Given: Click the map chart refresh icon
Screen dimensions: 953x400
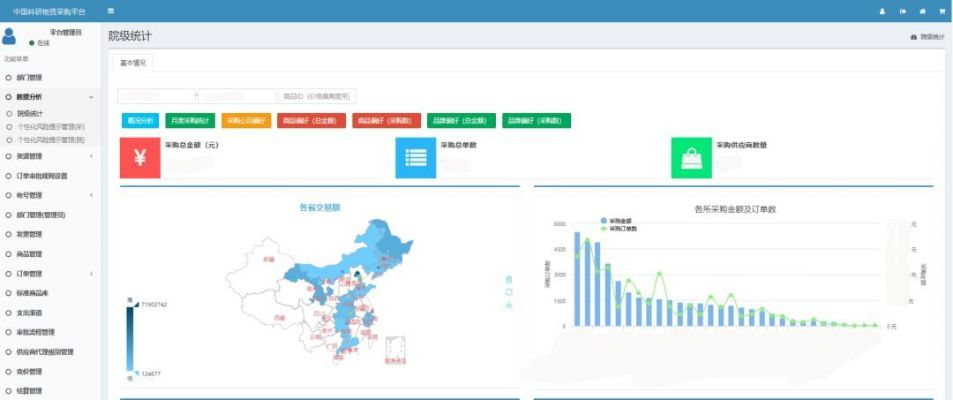Looking at the screenshot, I should tap(509, 292).
